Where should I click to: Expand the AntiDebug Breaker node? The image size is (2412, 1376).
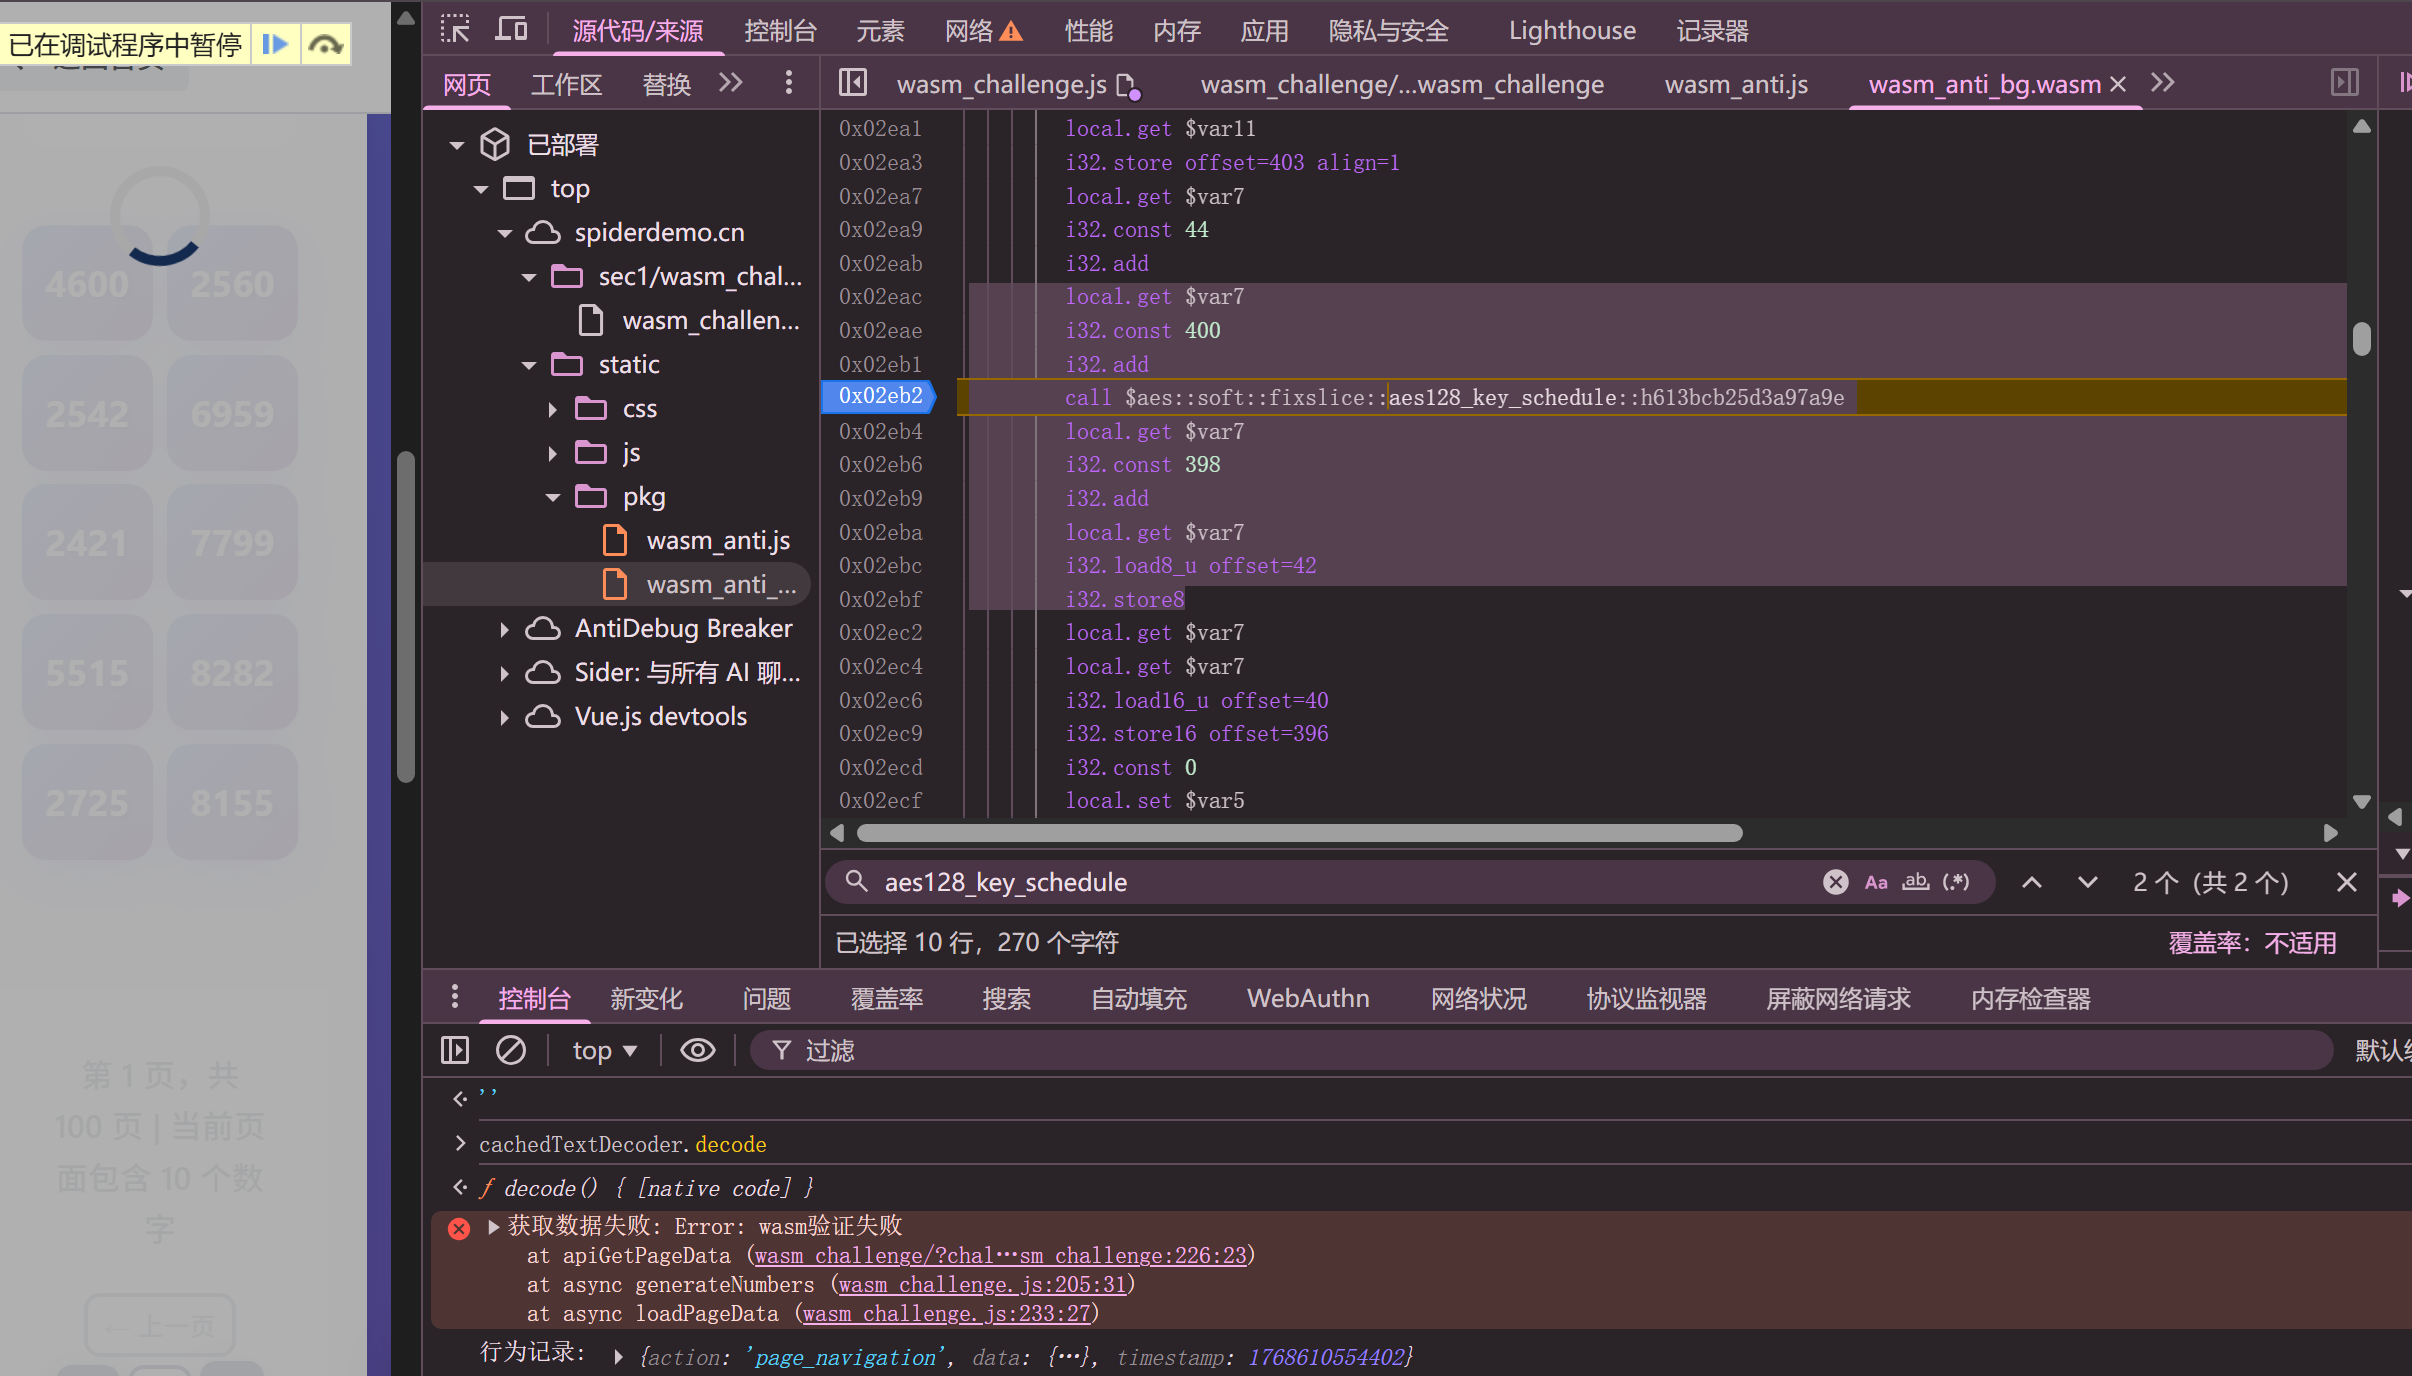pos(504,629)
